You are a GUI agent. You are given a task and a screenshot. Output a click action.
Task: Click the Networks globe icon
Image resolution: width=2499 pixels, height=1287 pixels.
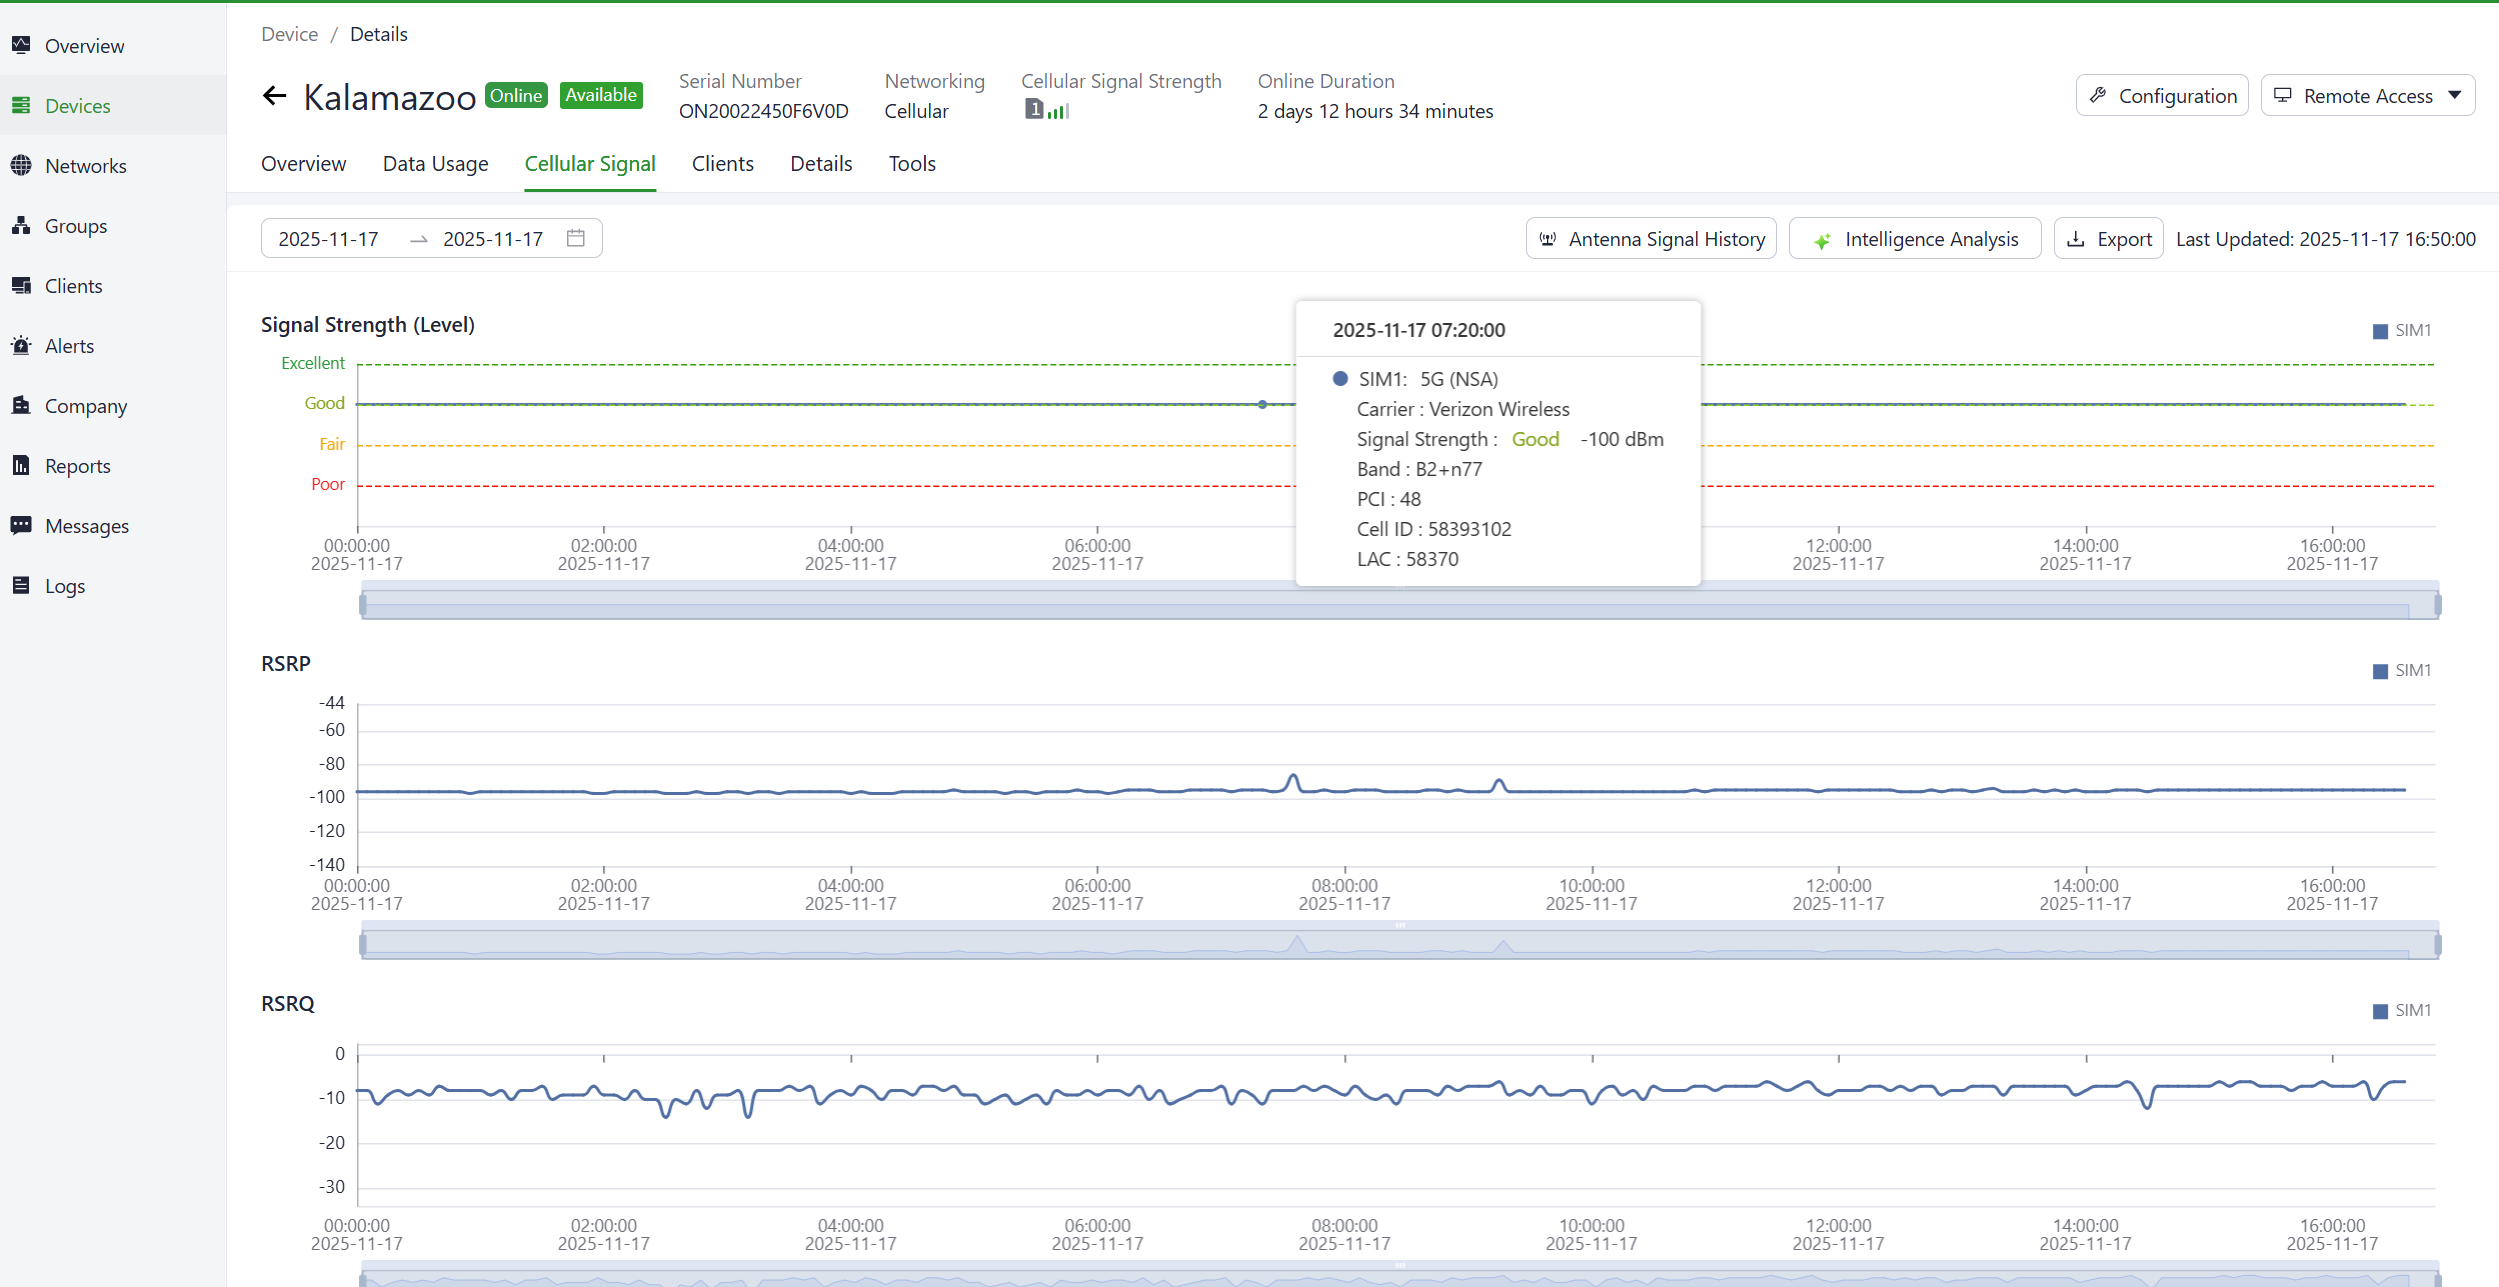[21, 166]
